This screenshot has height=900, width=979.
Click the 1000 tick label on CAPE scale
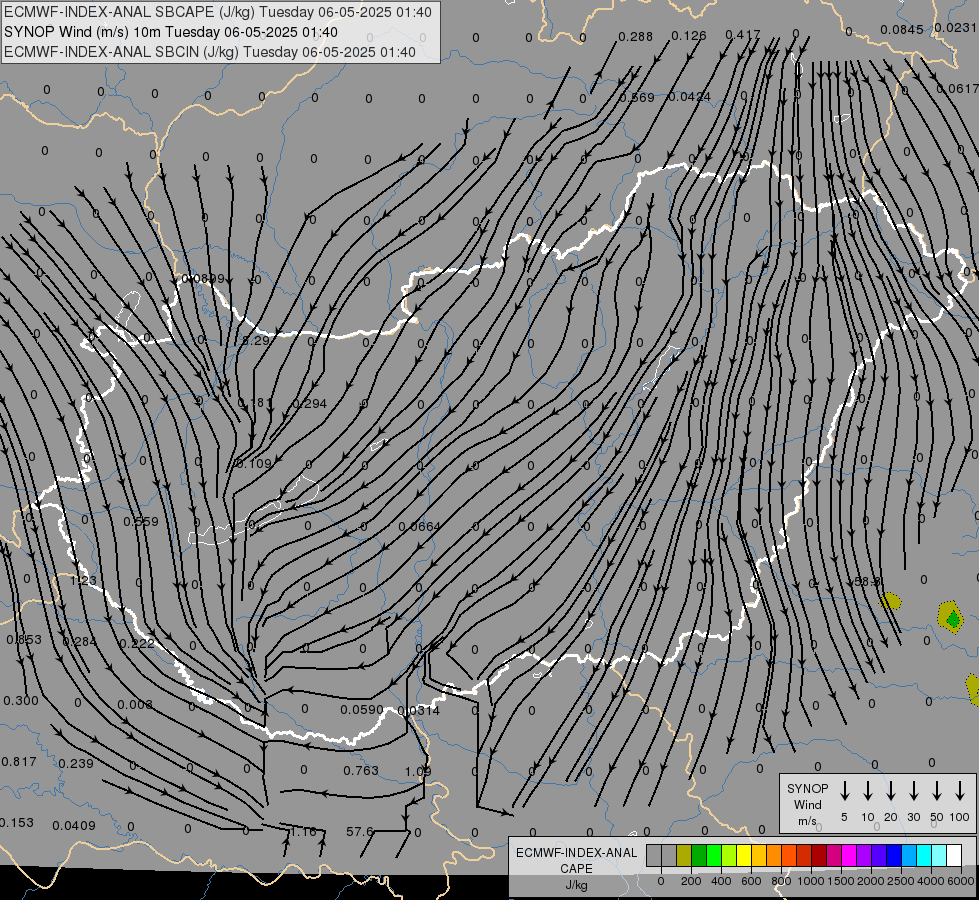click(x=810, y=881)
